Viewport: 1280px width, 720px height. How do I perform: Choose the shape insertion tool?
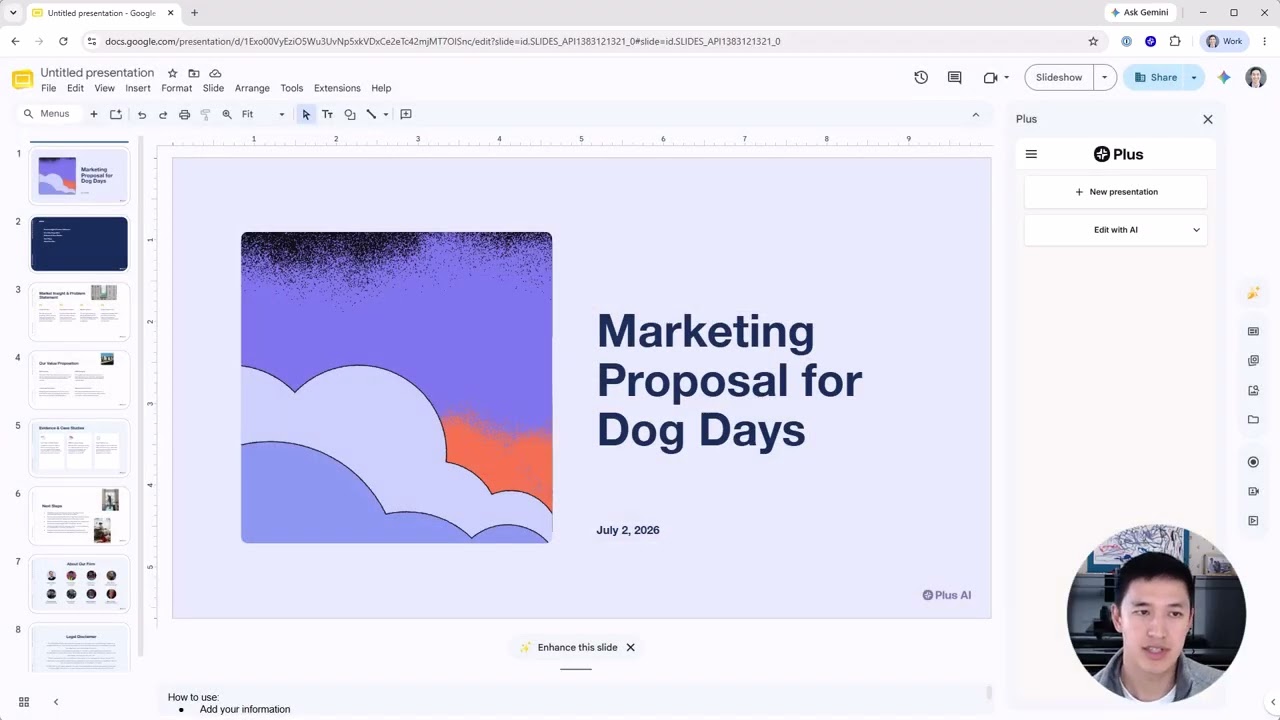point(349,114)
